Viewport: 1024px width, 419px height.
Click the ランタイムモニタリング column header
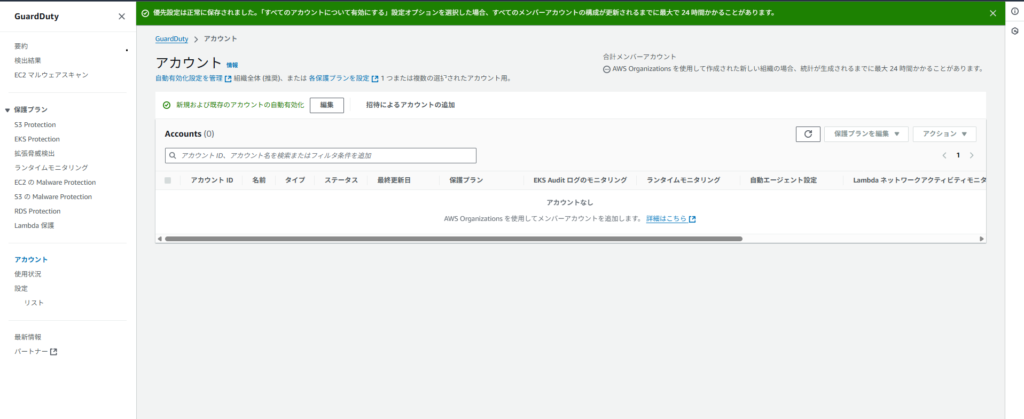coord(683,180)
